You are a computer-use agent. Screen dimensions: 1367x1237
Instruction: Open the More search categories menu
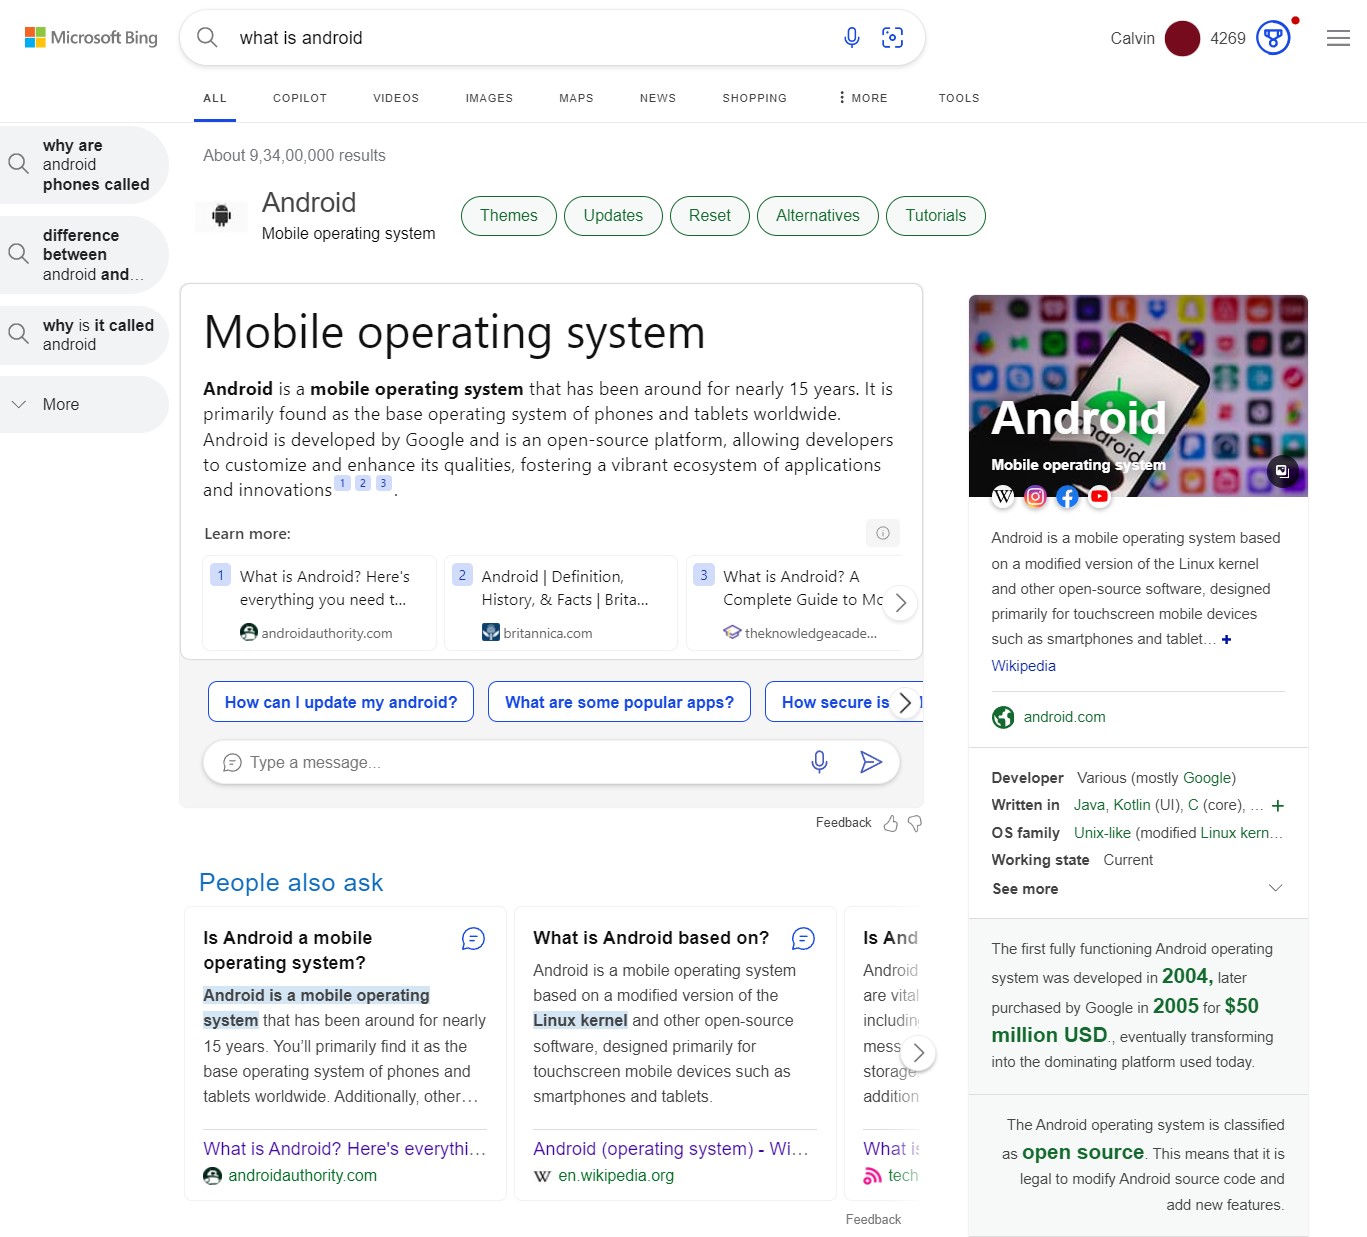(863, 98)
